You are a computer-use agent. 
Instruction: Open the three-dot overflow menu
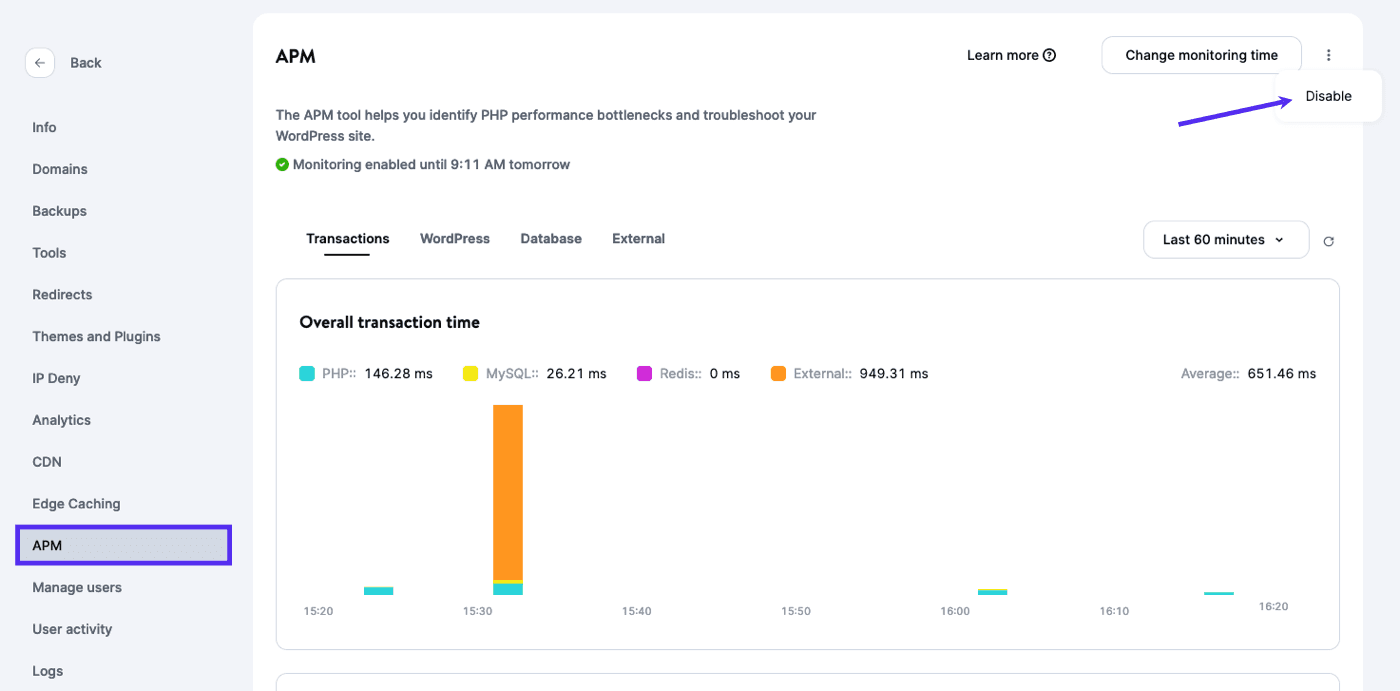(1329, 55)
